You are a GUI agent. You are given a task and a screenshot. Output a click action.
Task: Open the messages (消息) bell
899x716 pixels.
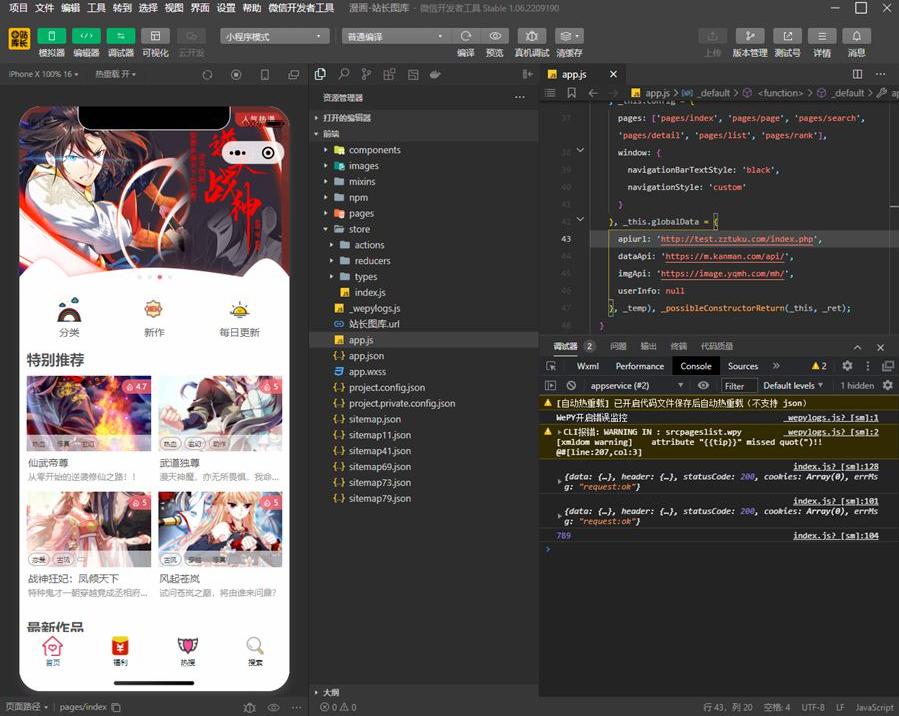[857, 36]
